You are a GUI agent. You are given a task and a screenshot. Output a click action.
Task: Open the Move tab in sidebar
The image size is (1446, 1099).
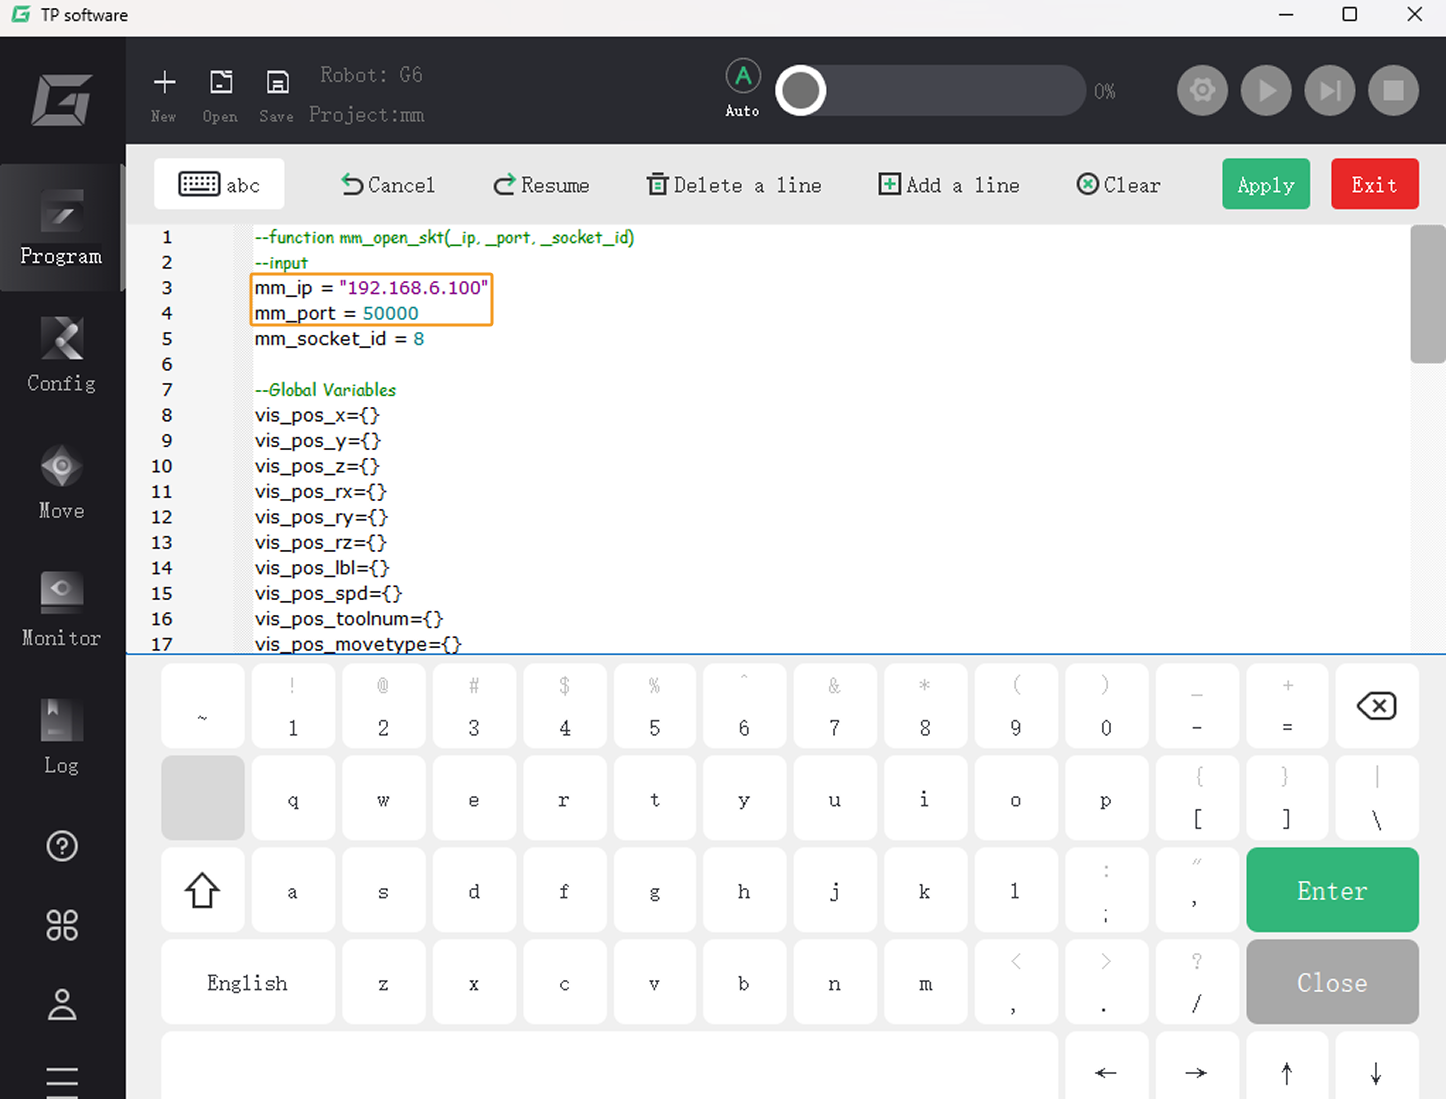point(61,482)
